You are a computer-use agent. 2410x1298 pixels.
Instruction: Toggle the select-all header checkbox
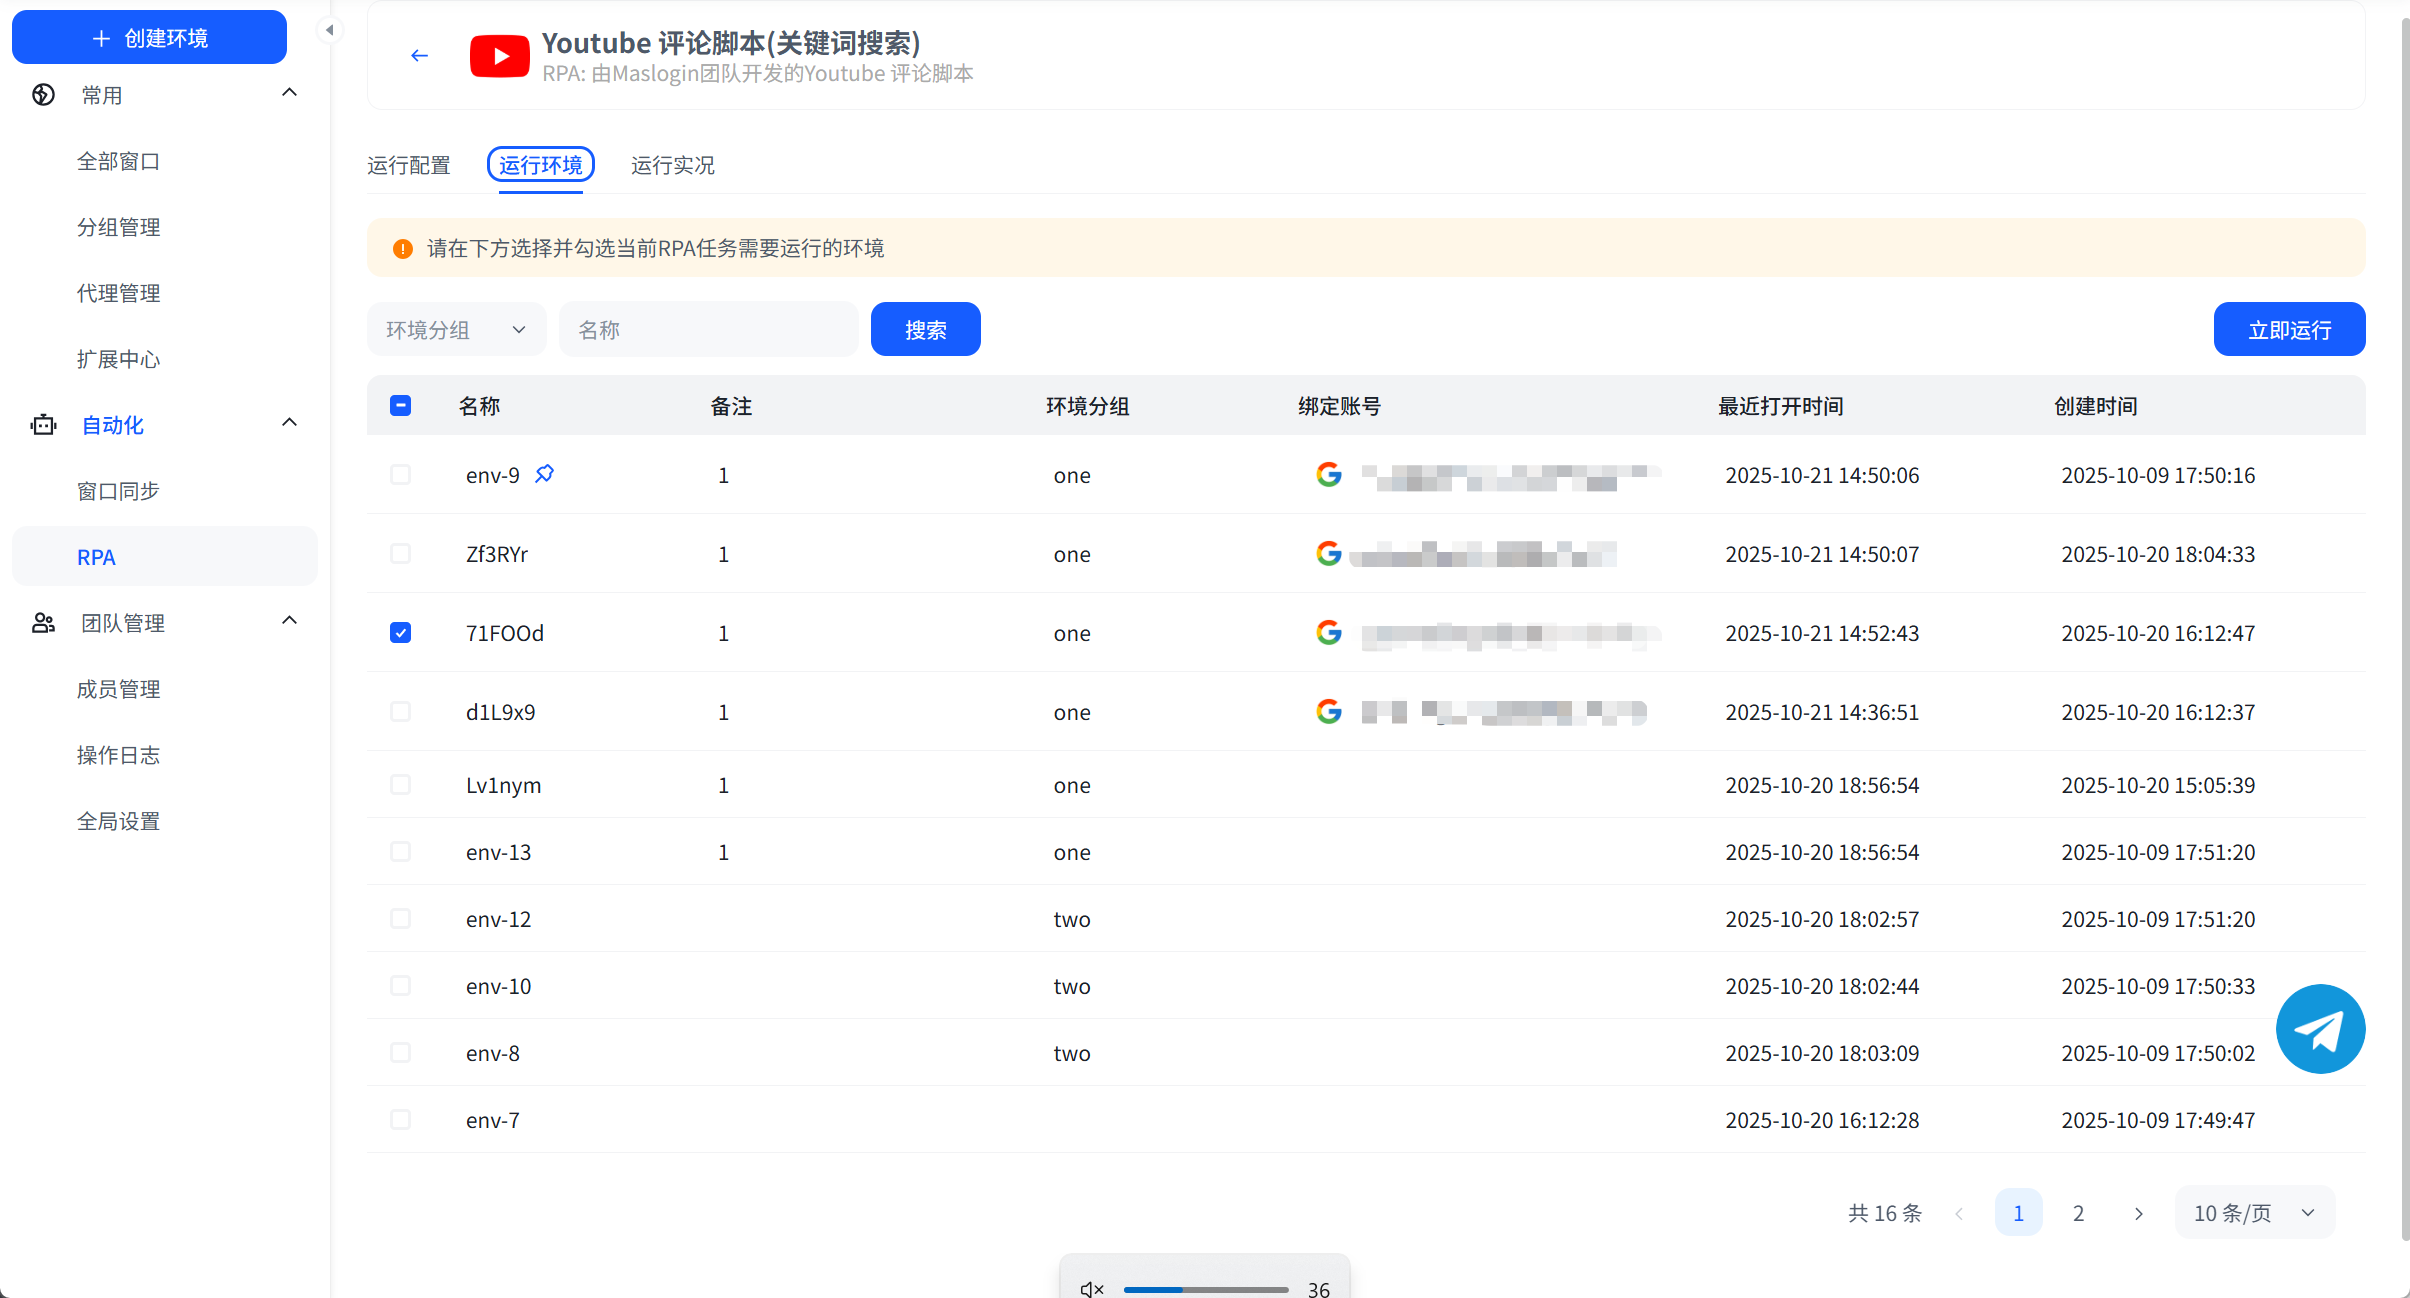[400, 406]
